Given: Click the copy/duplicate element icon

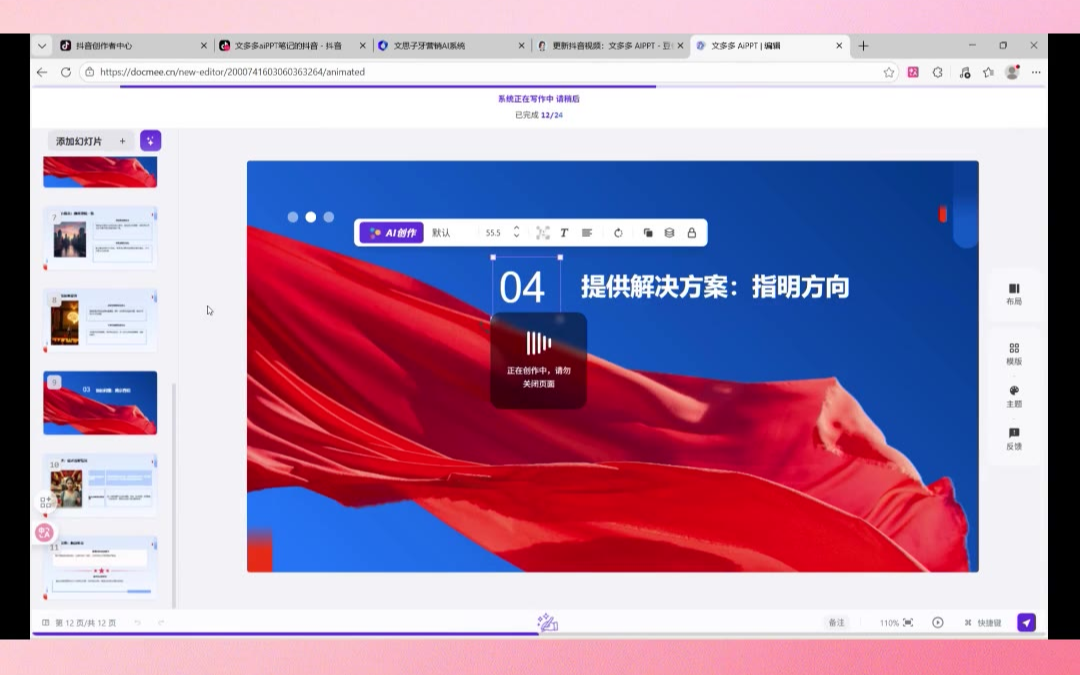Looking at the screenshot, I should [647, 233].
